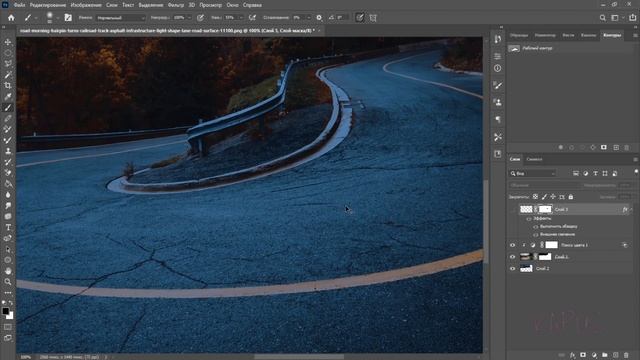Viewport: 640px width, 360px height.
Task: Click background color swatch
Action: (x=10, y=316)
